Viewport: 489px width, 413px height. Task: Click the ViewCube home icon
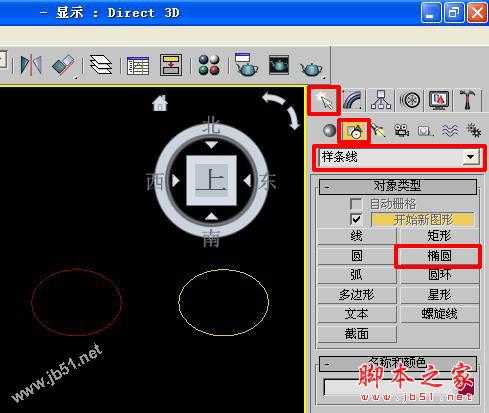coord(160,103)
